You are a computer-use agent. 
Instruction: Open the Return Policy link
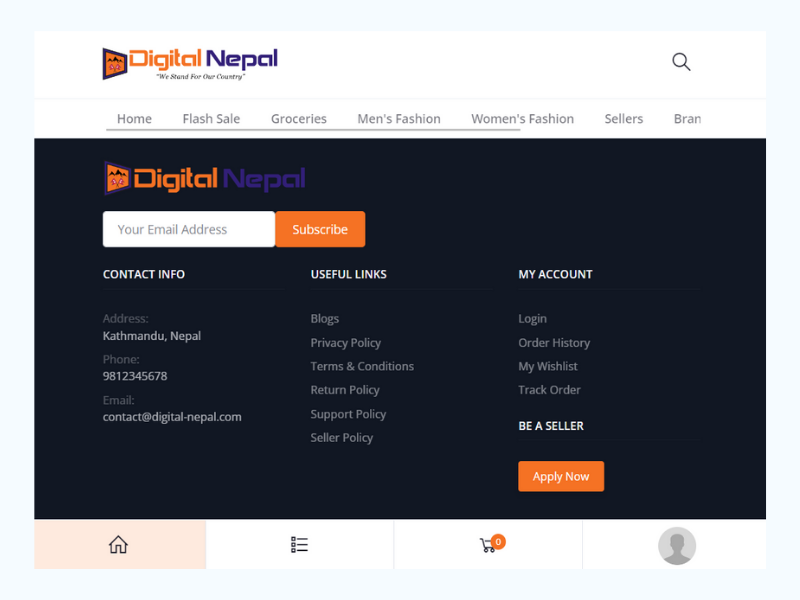pyautogui.click(x=345, y=390)
